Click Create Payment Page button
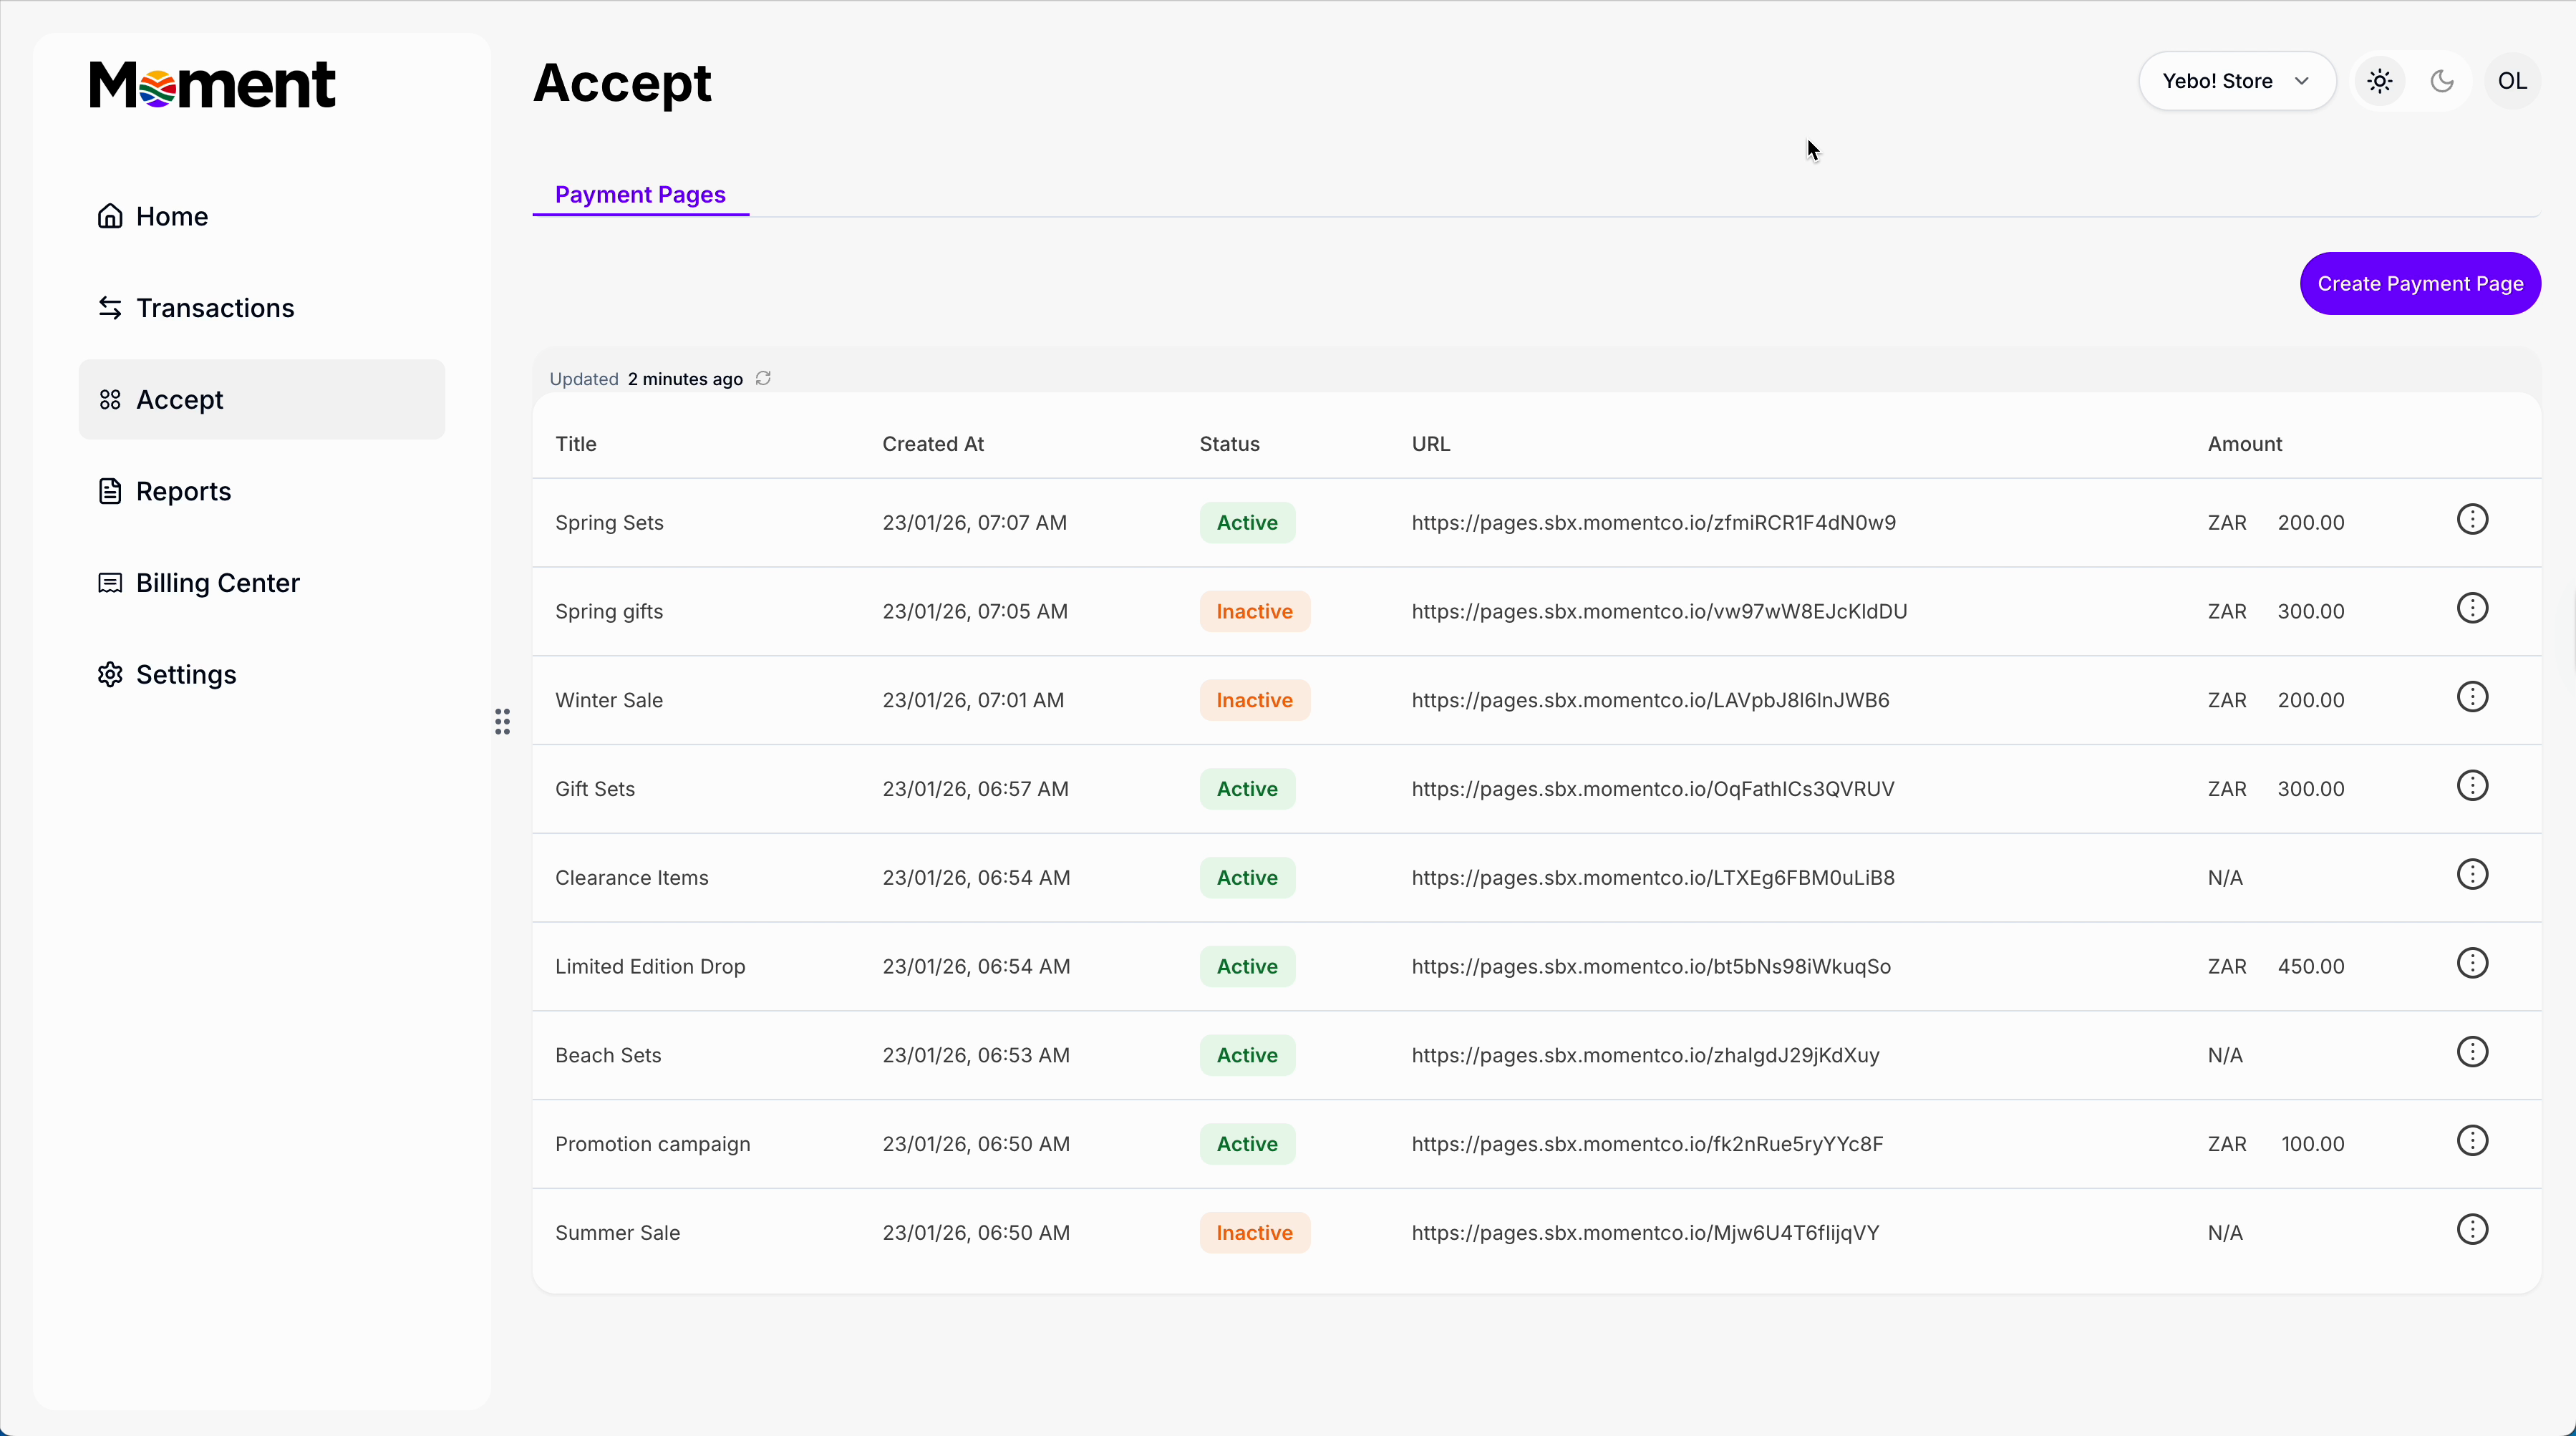 (2420, 283)
